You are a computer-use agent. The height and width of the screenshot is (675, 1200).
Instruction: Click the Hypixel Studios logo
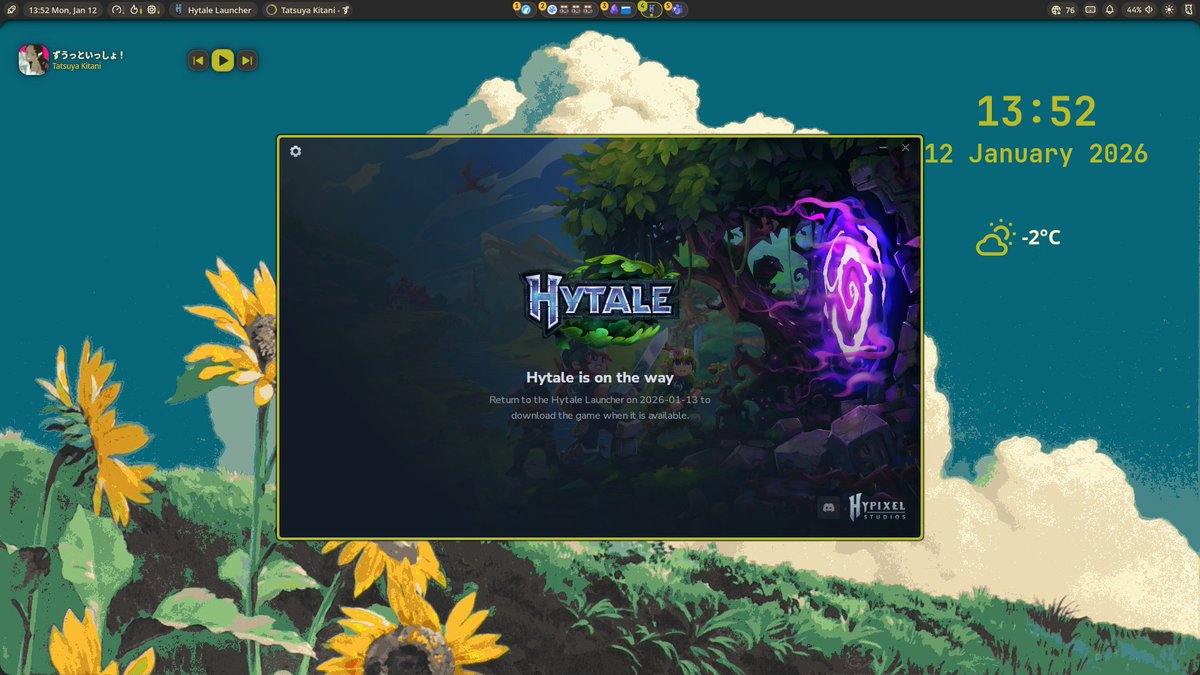(x=877, y=507)
